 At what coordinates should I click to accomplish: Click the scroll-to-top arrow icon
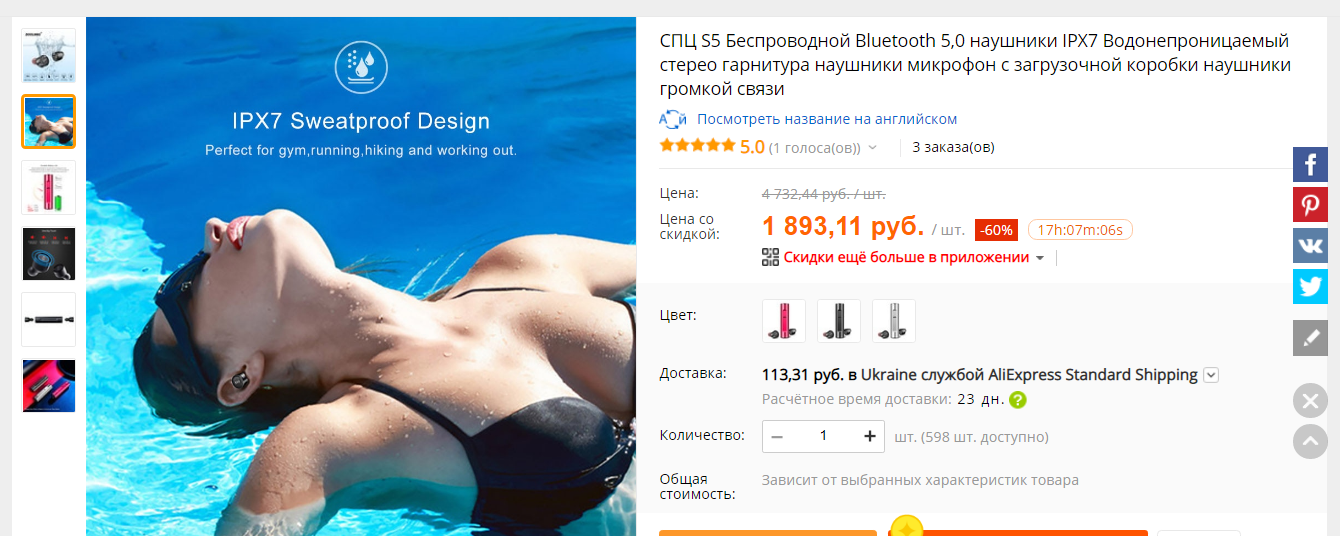(x=1310, y=441)
